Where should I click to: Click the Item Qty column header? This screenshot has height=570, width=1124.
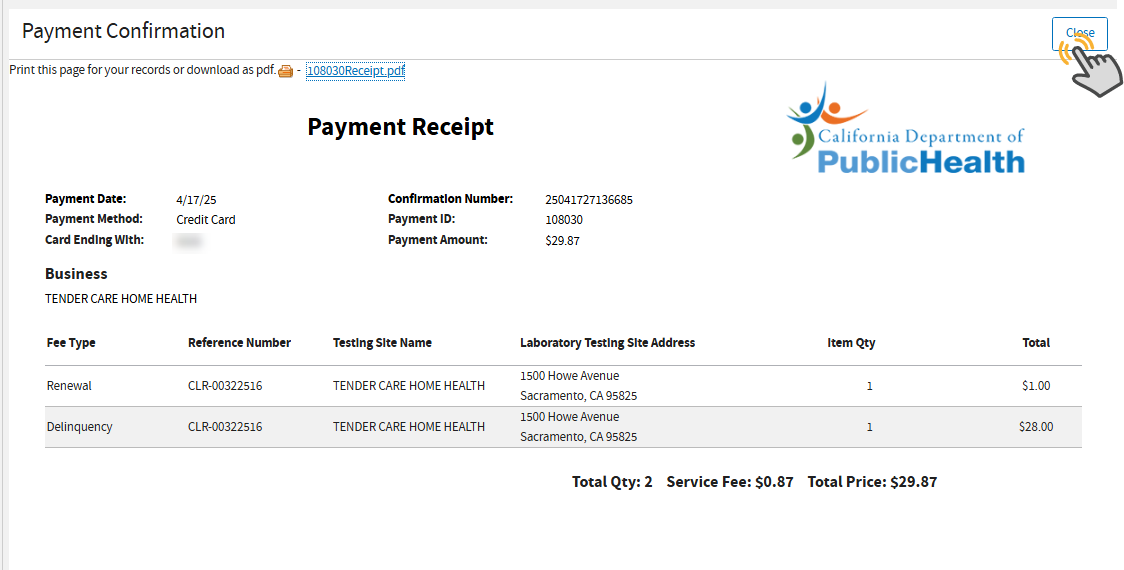pos(851,343)
